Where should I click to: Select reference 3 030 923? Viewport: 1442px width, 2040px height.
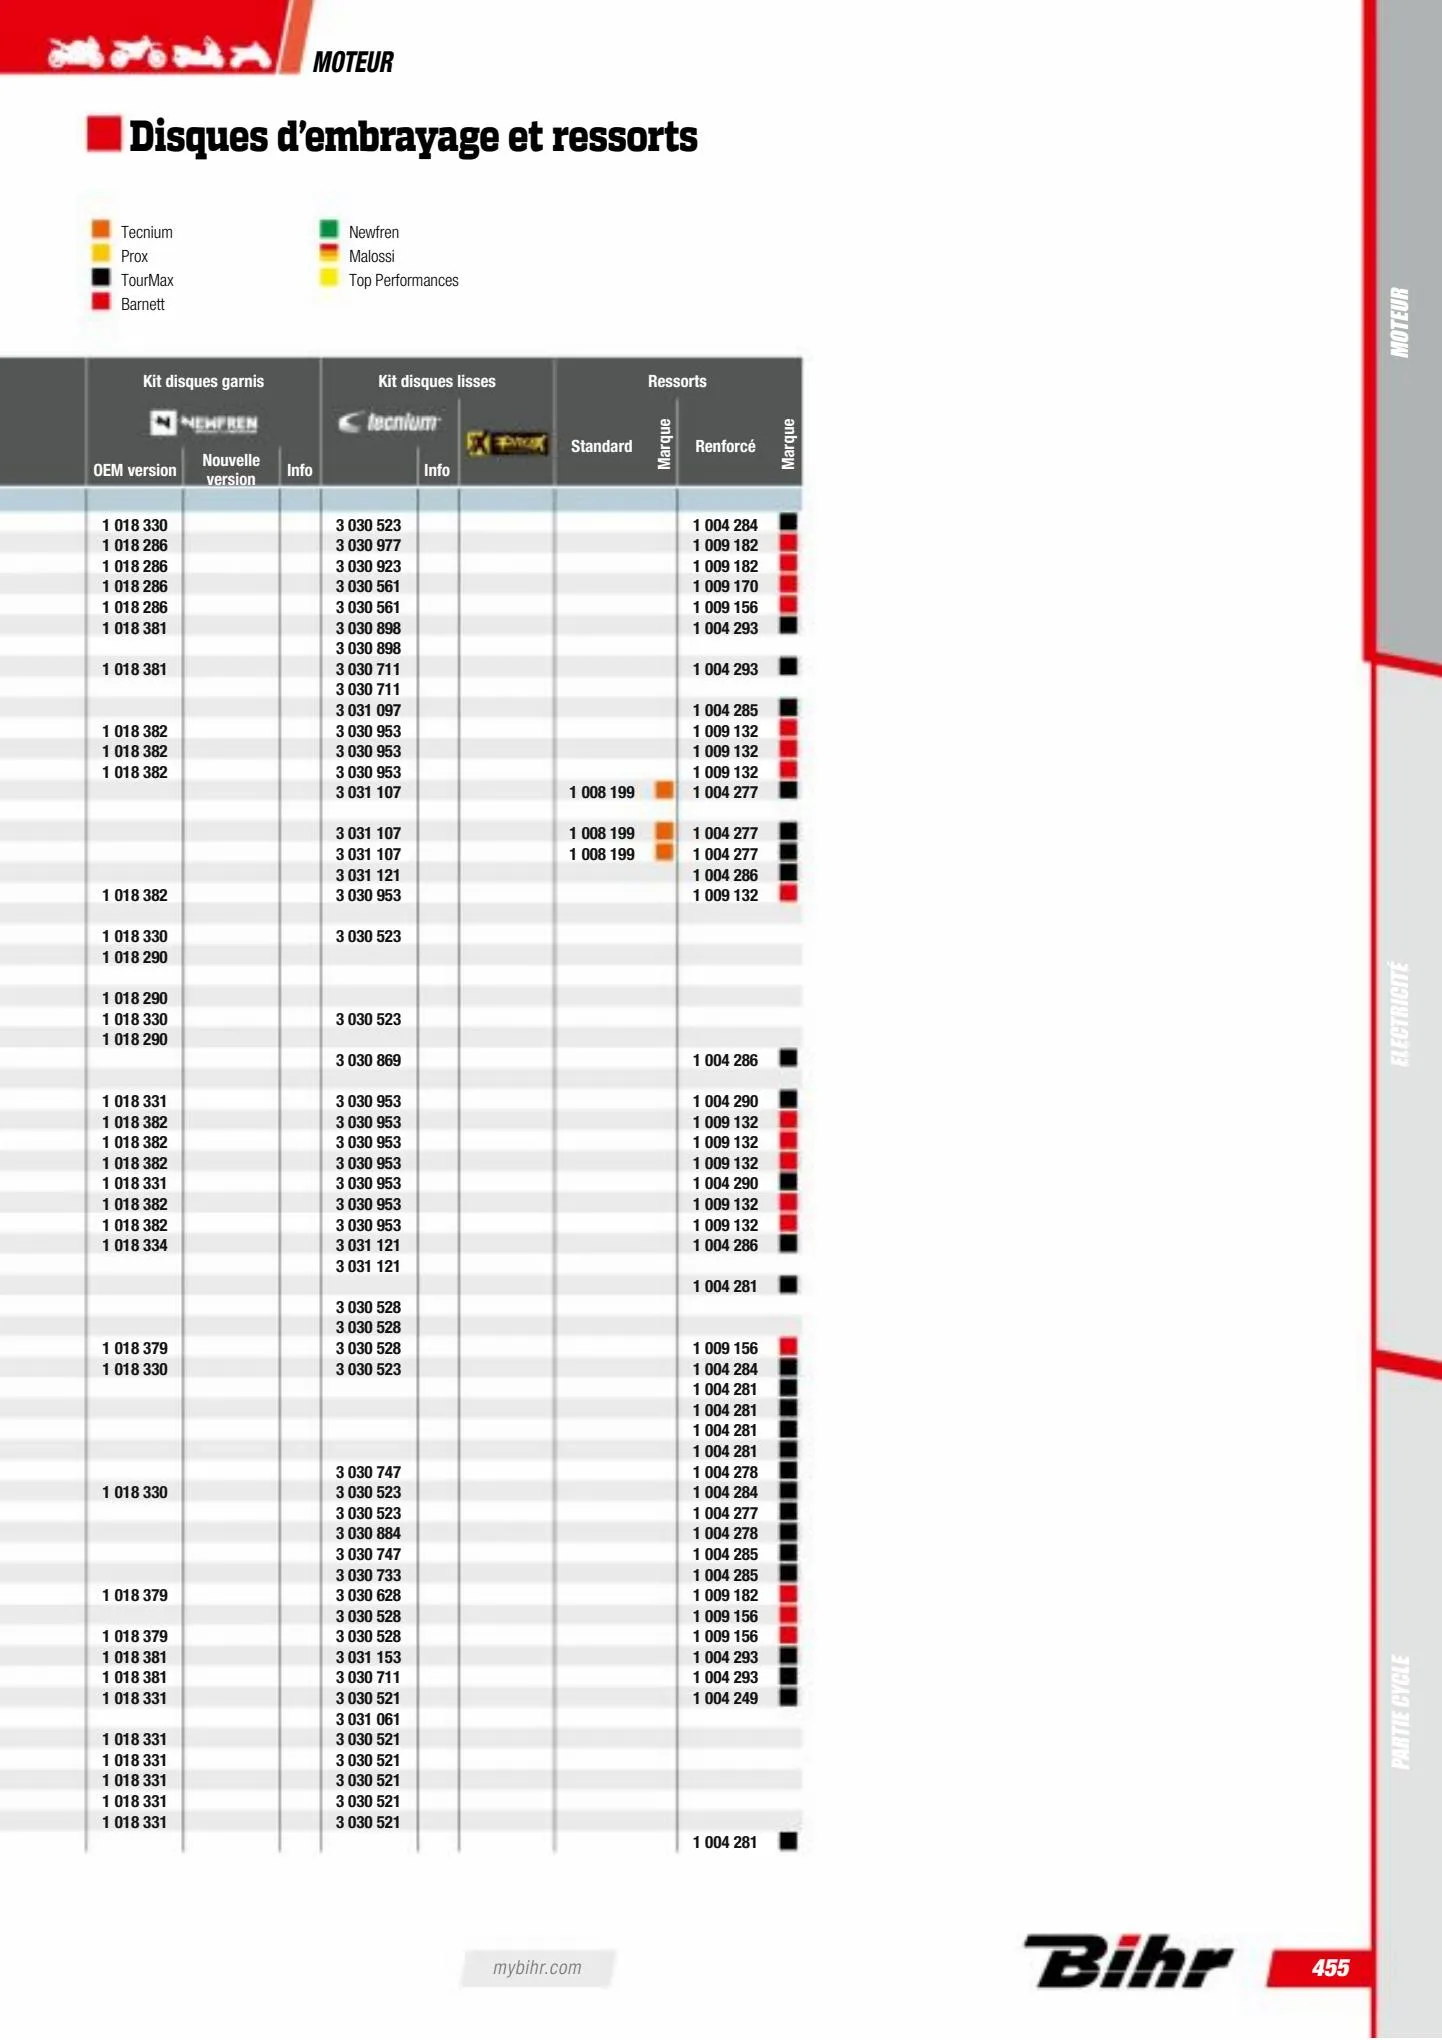click(x=368, y=566)
